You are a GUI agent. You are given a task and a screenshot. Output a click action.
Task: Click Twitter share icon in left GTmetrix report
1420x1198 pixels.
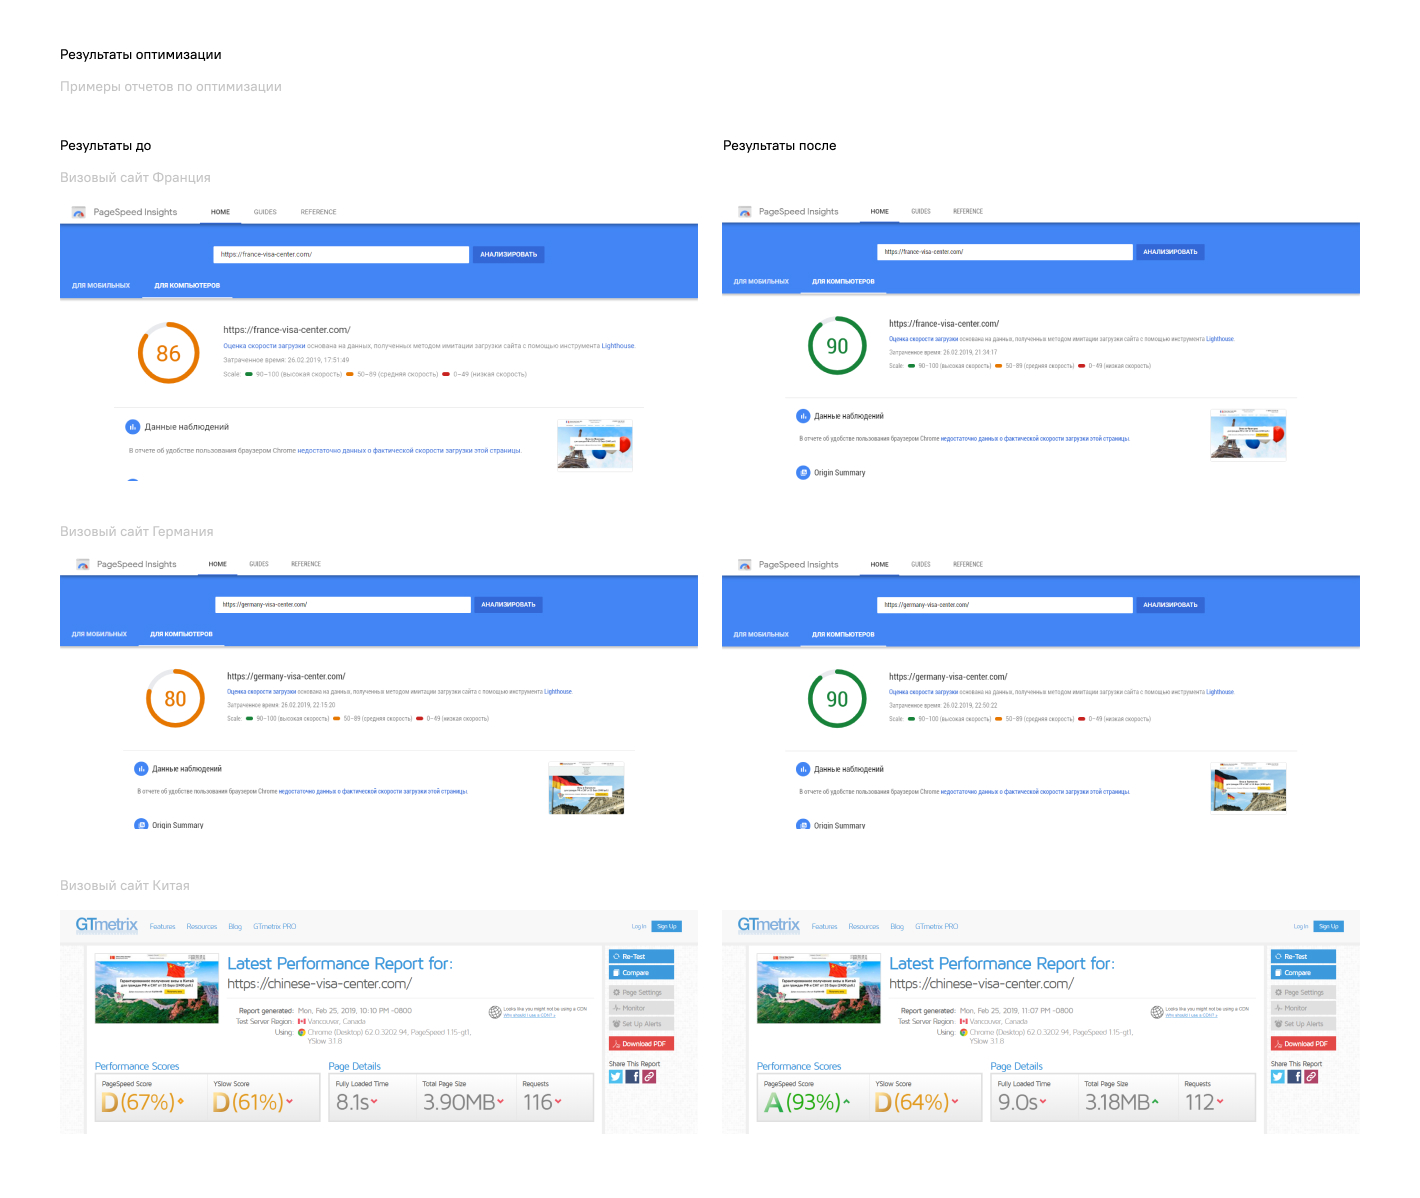point(616,1077)
